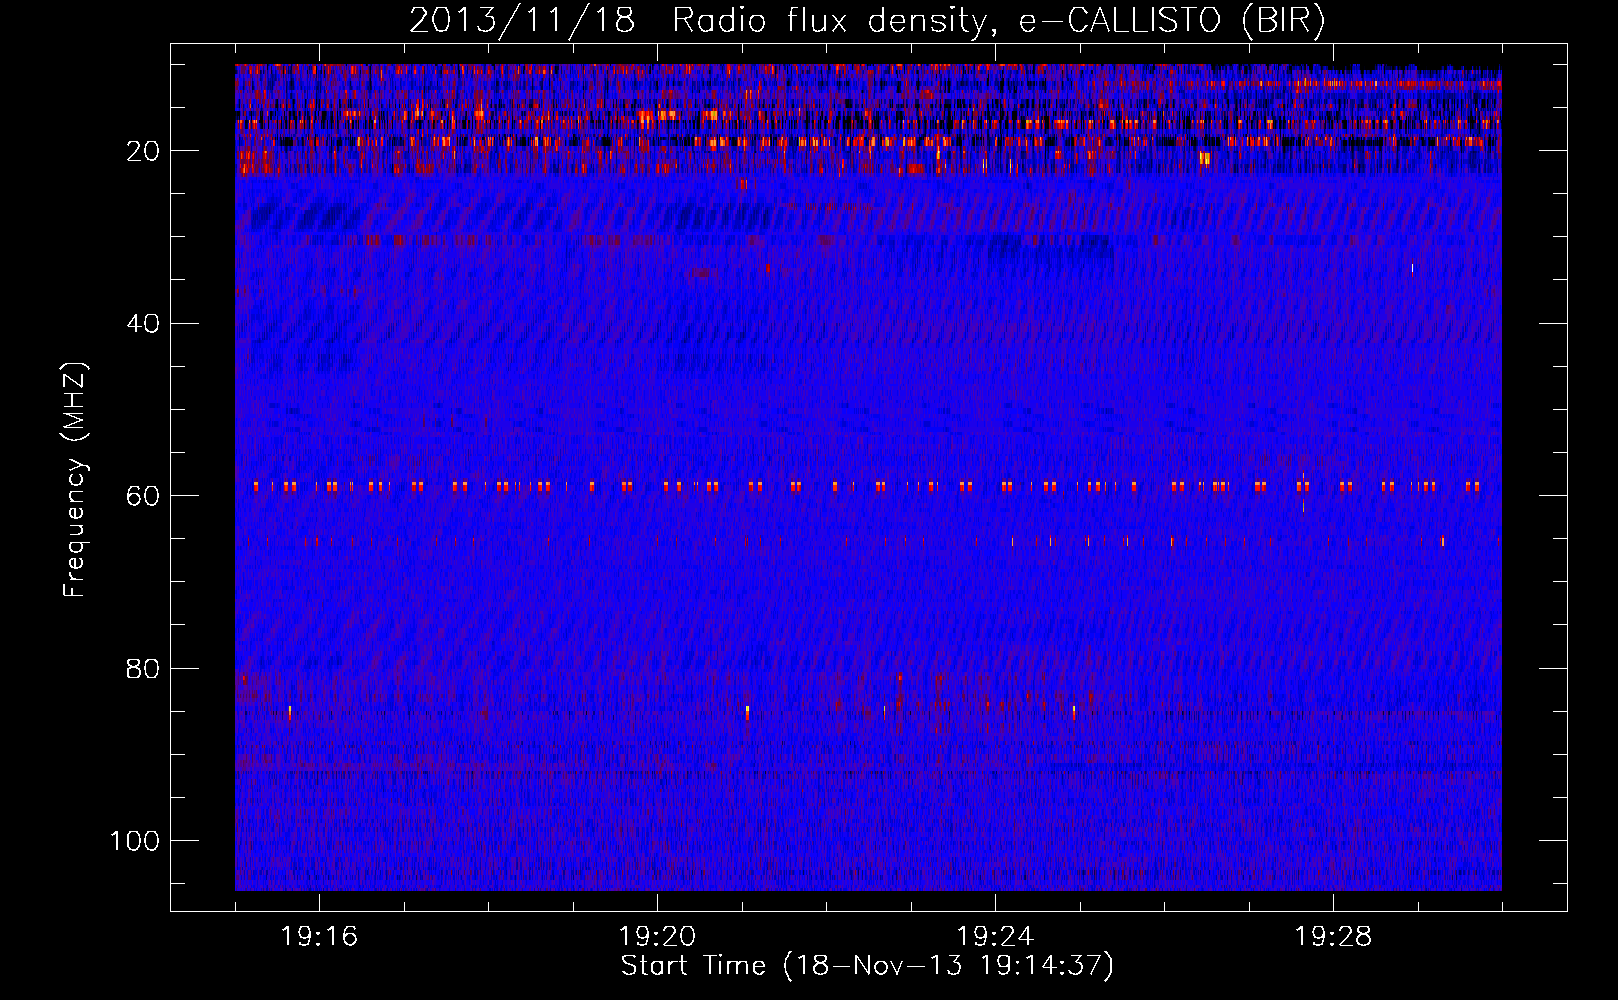
Task: Click the 60 frequency tick label
Action: tap(143, 496)
